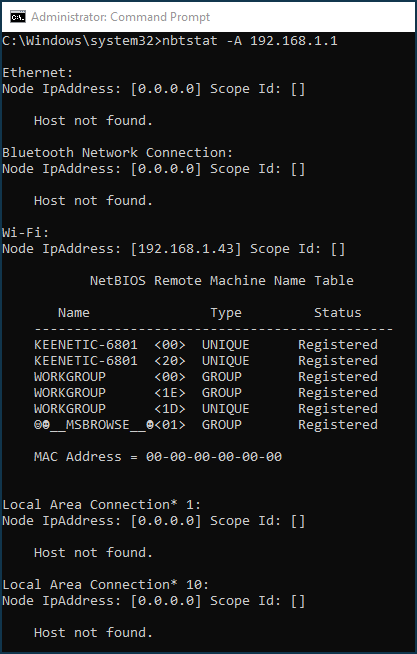Screen dimensions: 417x654
Task: Click the WORKGROUP <1E> row
Action: pyautogui.click(x=206, y=392)
